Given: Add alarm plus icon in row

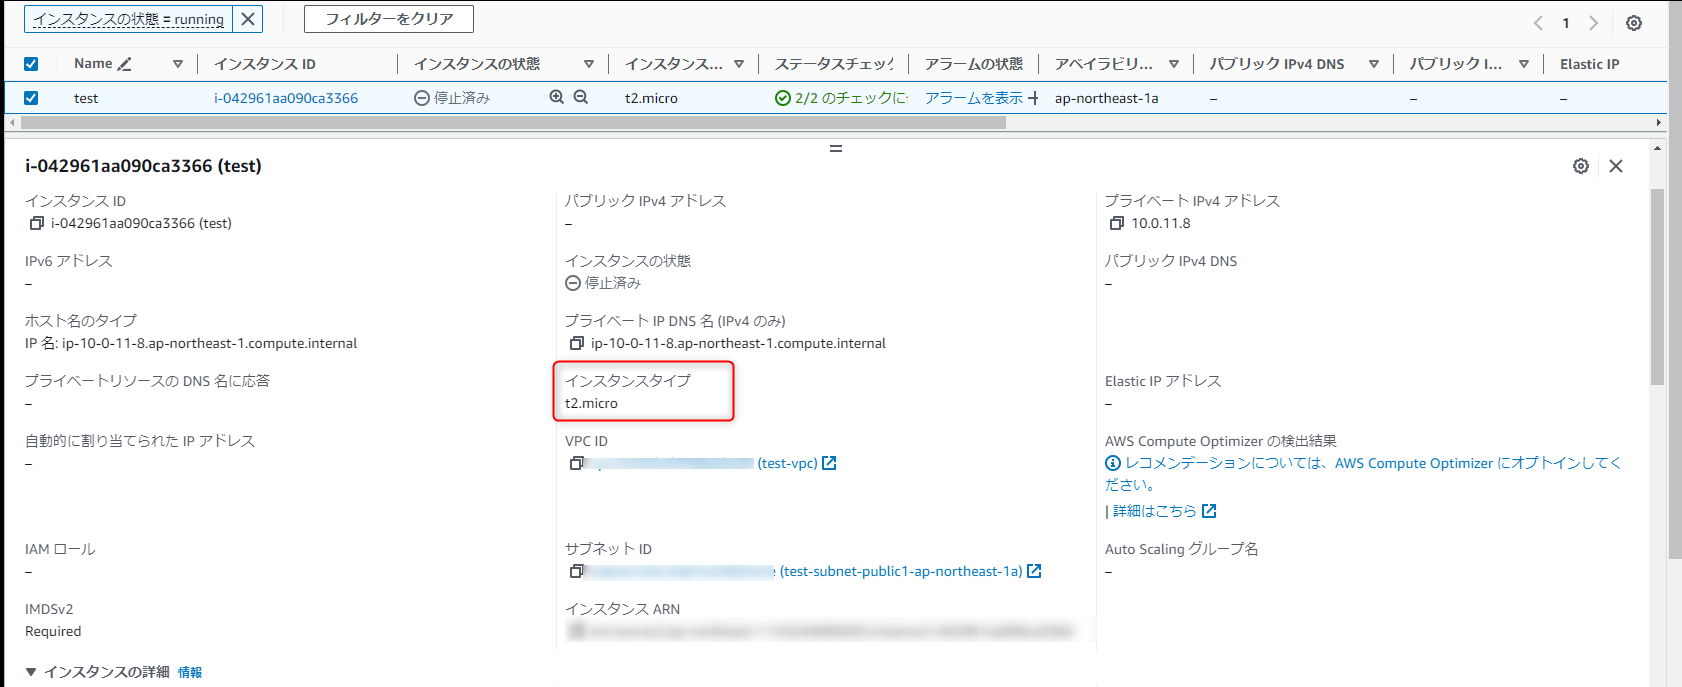Looking at the screenshot, I should pyautogui.click(x=1033, y=98).
